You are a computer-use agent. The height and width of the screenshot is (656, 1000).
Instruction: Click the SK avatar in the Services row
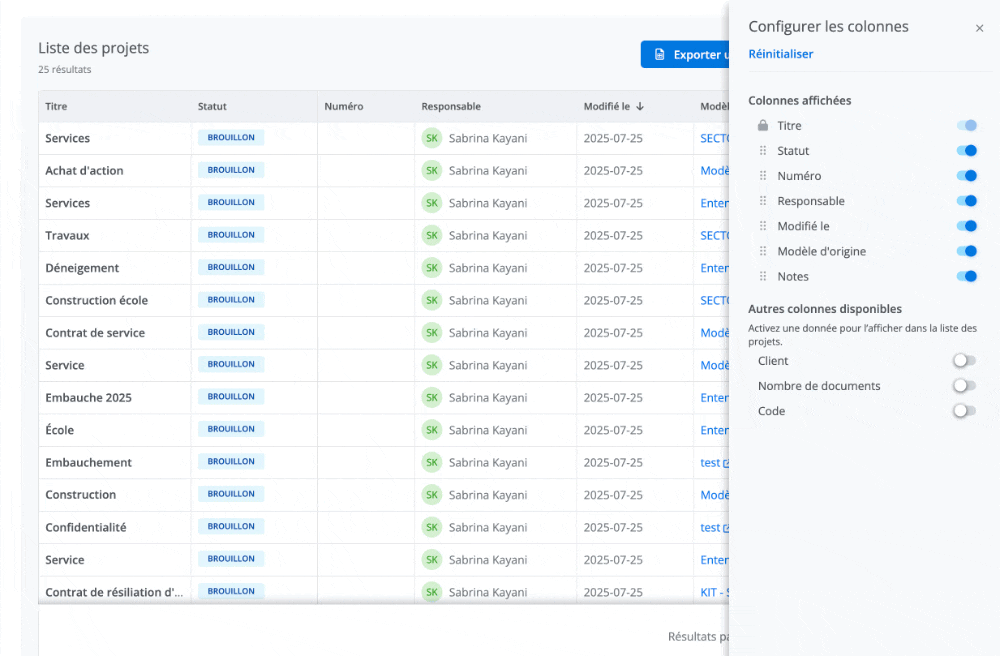(432, 137)
